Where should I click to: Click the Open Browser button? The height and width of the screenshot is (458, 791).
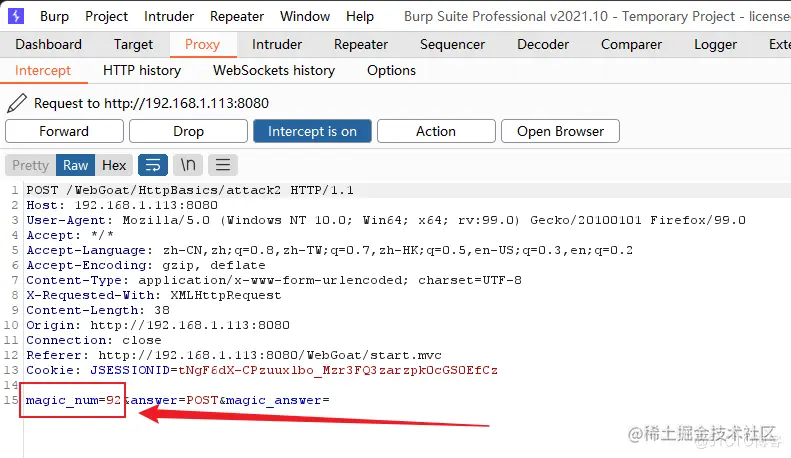[560, 131]
